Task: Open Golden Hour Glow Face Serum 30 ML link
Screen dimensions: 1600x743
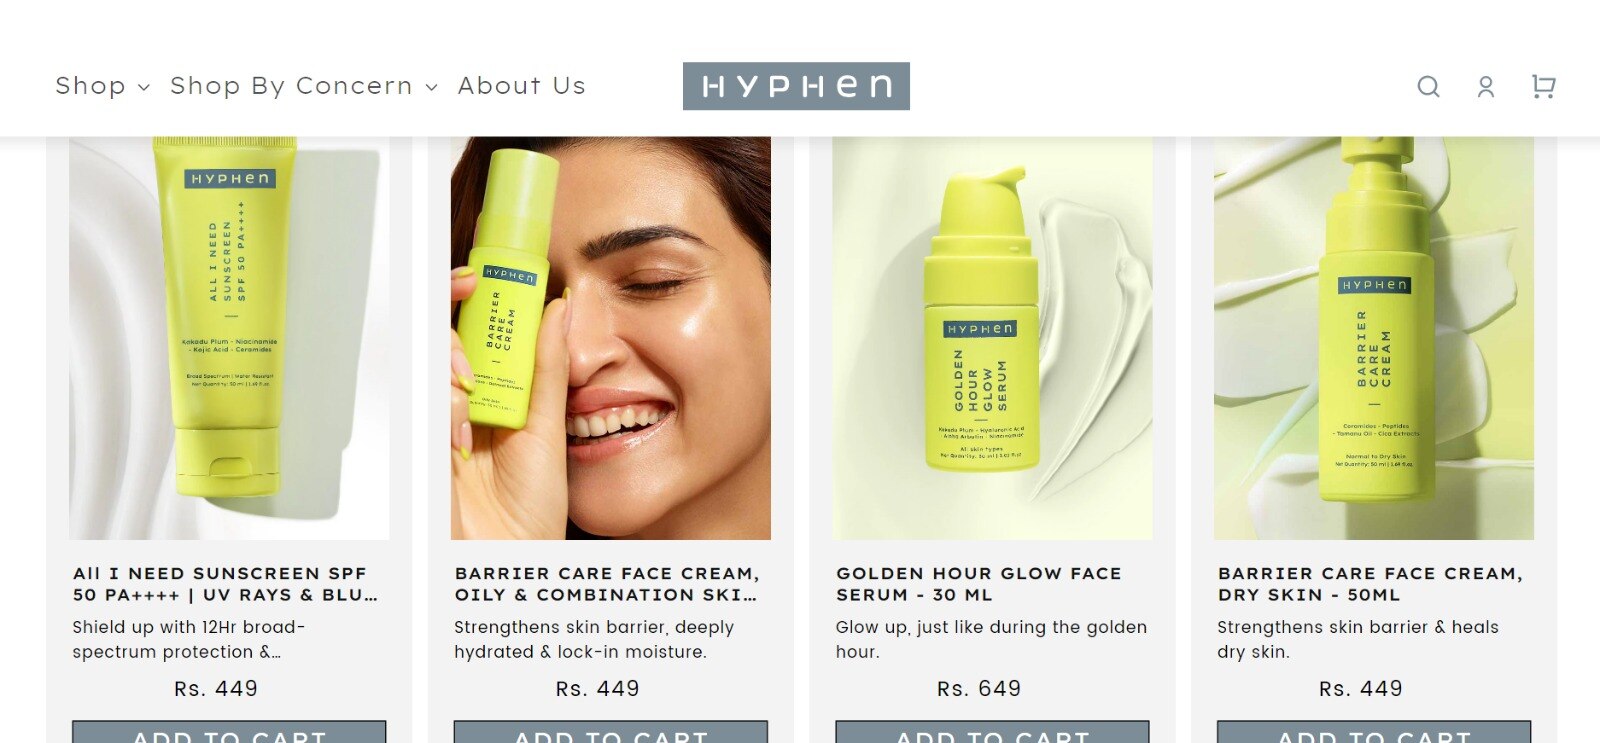Action: point(979,584)
